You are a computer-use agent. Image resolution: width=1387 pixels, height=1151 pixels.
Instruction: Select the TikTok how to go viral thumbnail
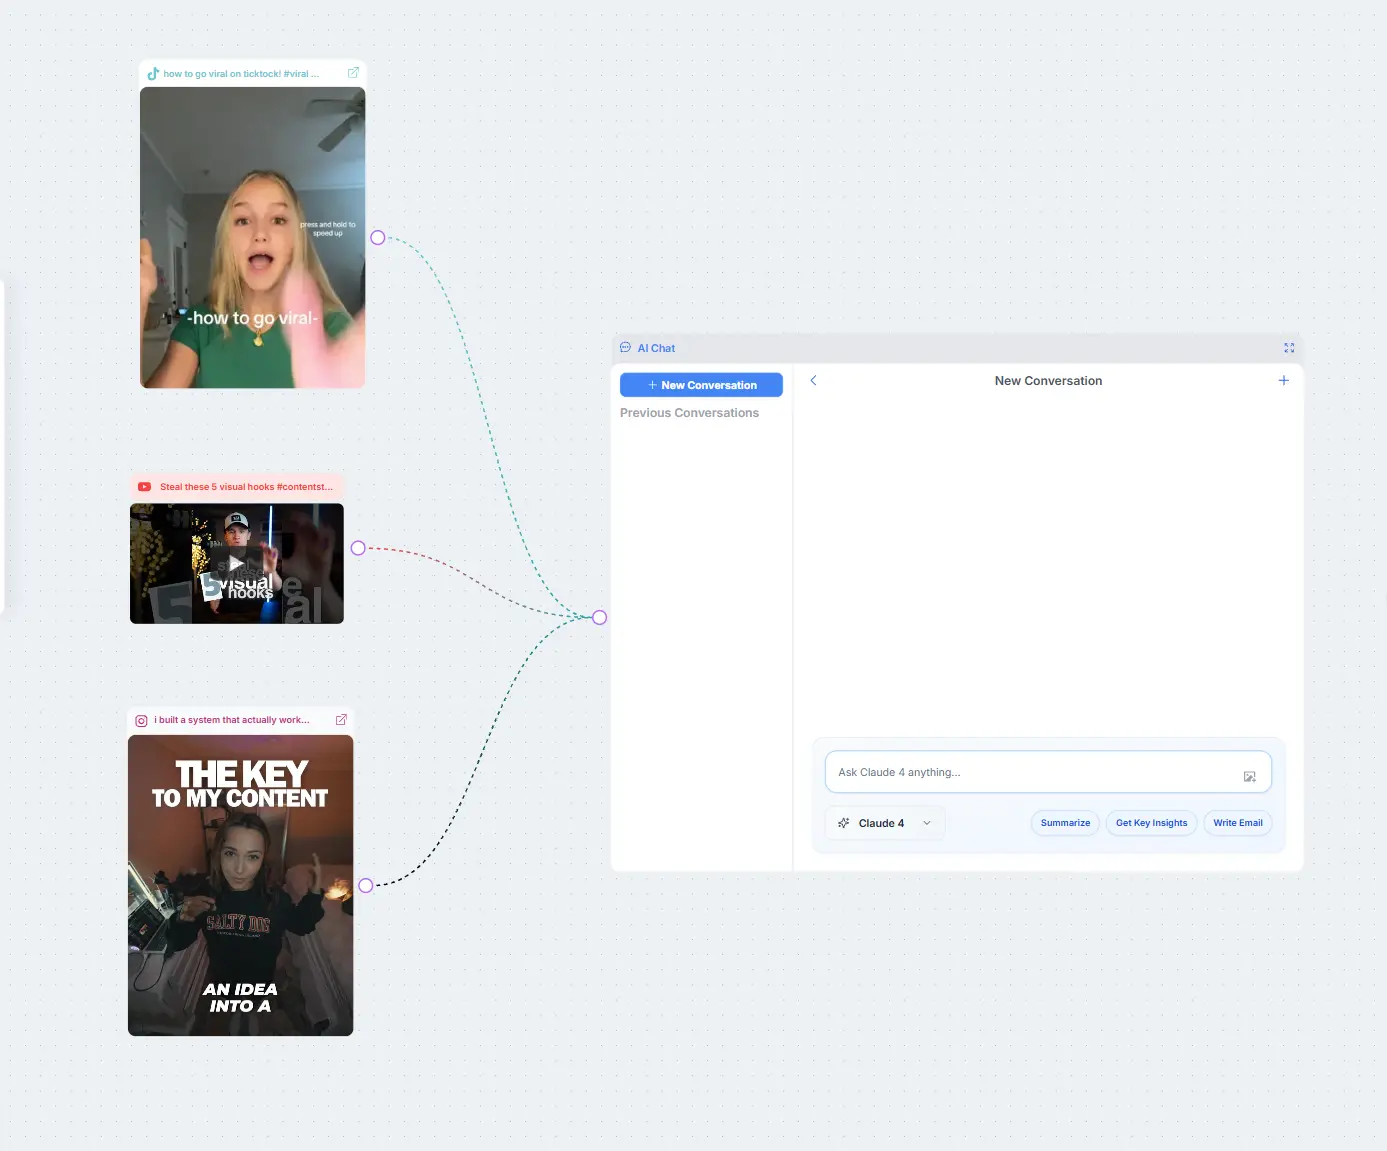tap(252, 237)
